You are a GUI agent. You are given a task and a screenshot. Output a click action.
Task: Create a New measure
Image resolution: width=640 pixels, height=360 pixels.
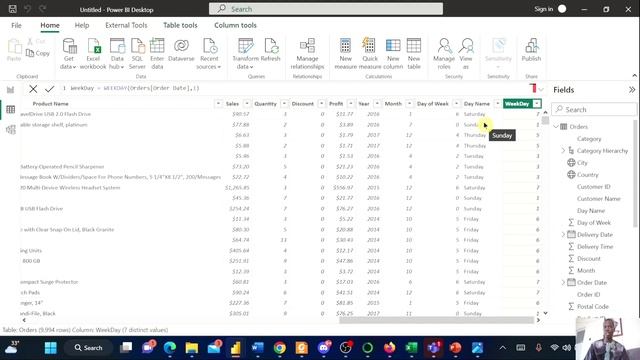(345, 54)
